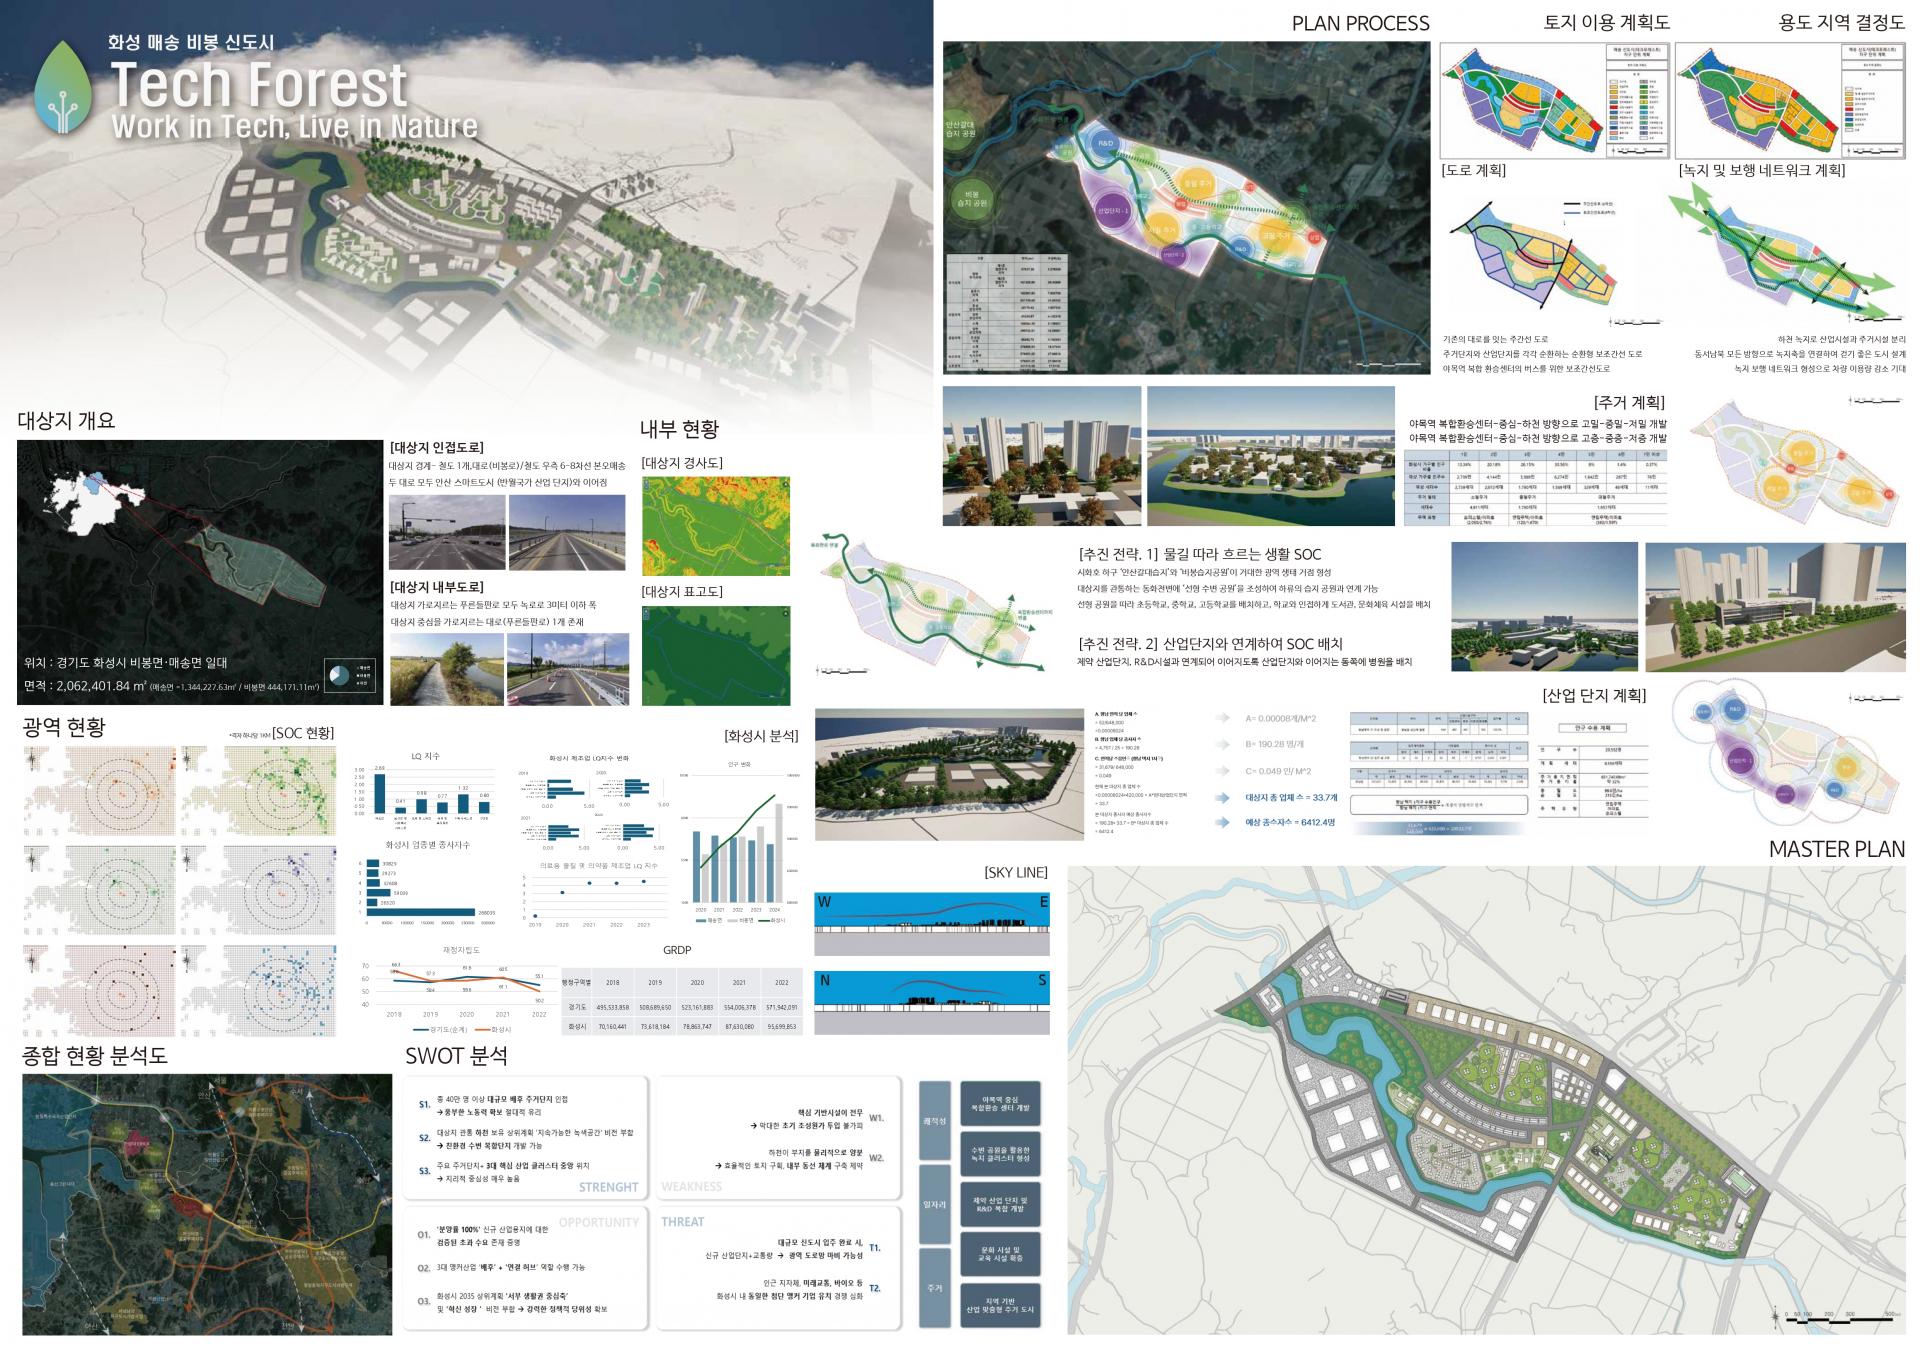Image resolution: width=1920 pixels, height=1356 pixels.
Task: Select the '아목역 중심 복합환승 센터 개발' box
Action: [1000, 1103]
